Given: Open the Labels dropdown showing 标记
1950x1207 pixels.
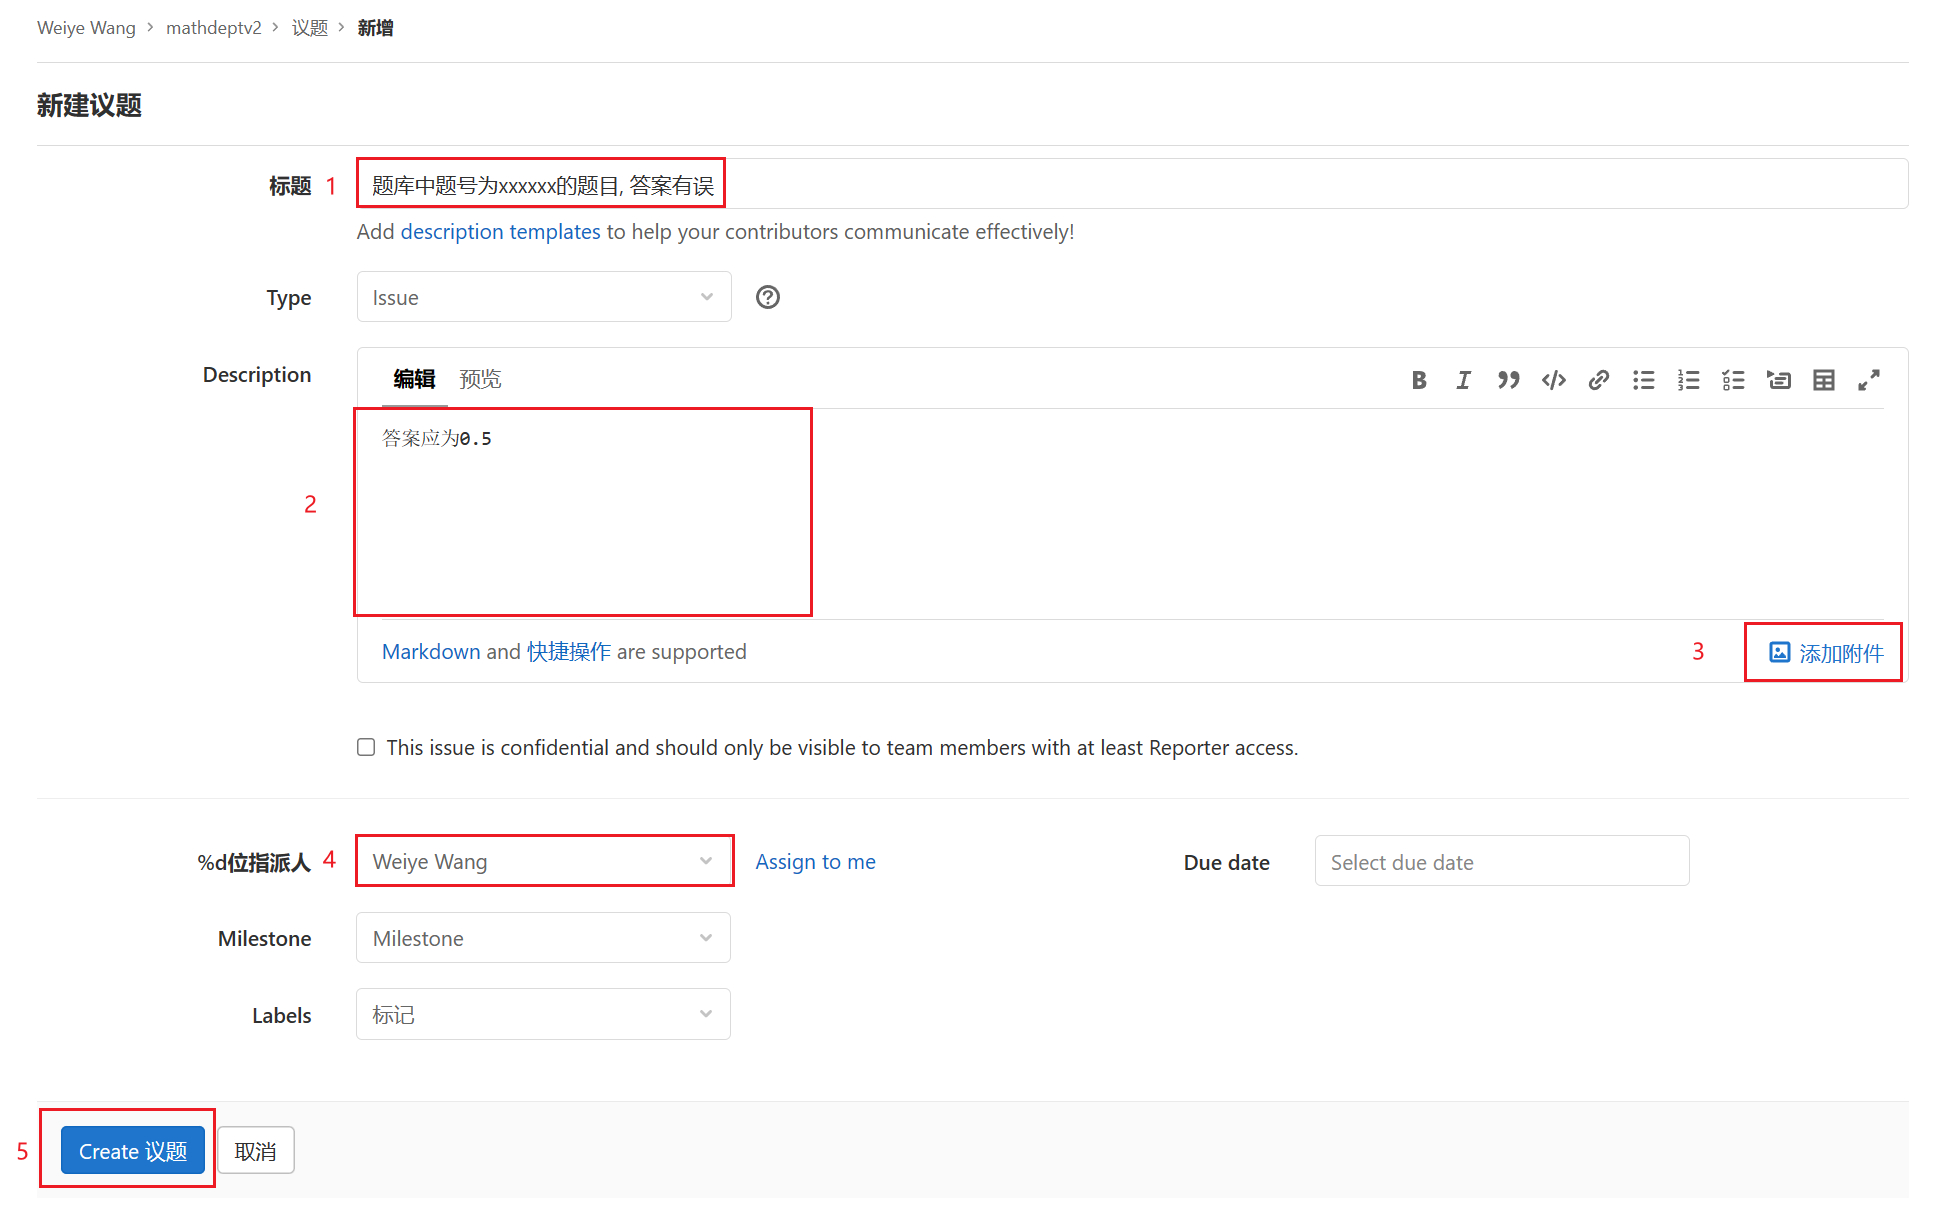Looking at the screenshot, I should click(543, 1014).
